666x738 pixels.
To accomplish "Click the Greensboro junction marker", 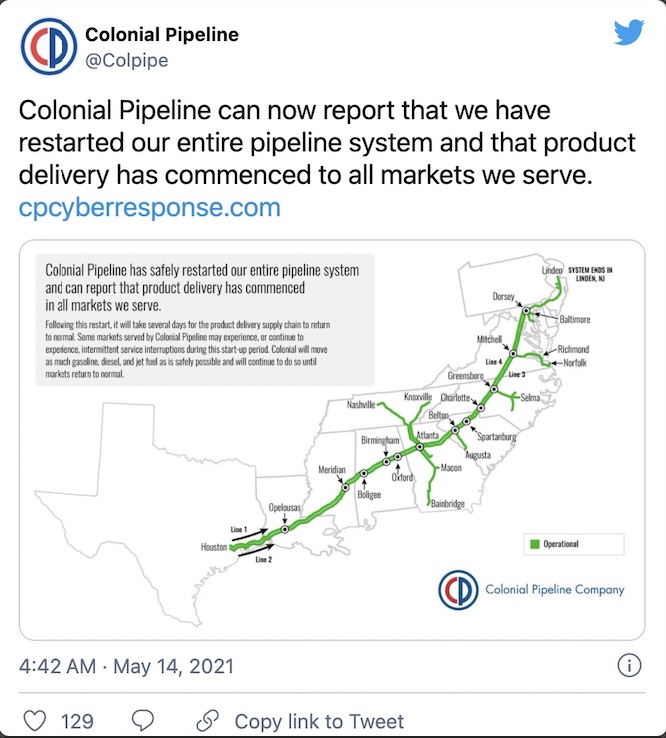I will (x=494, y=389).
